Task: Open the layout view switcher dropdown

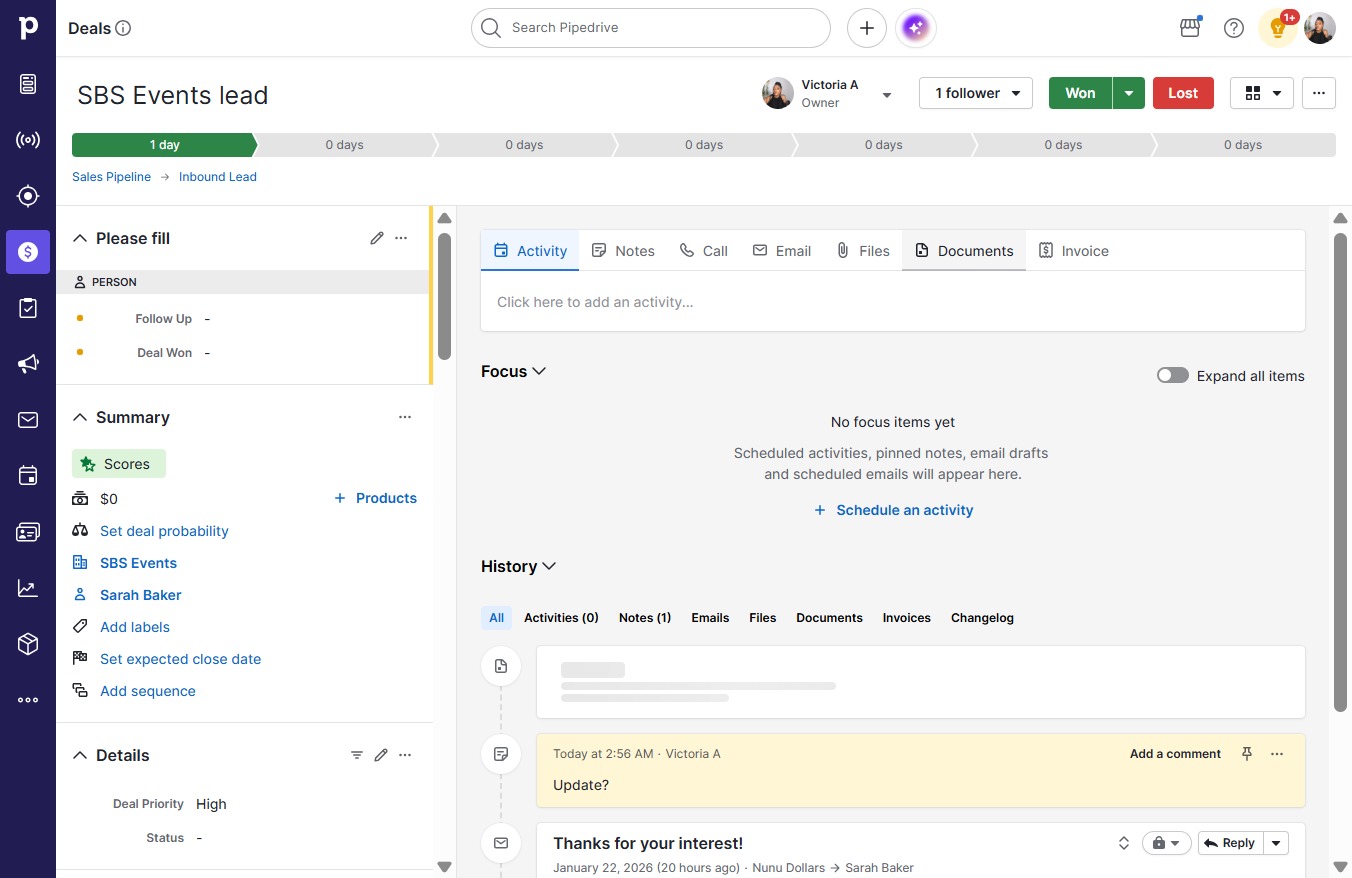Action: point(1262,93)
